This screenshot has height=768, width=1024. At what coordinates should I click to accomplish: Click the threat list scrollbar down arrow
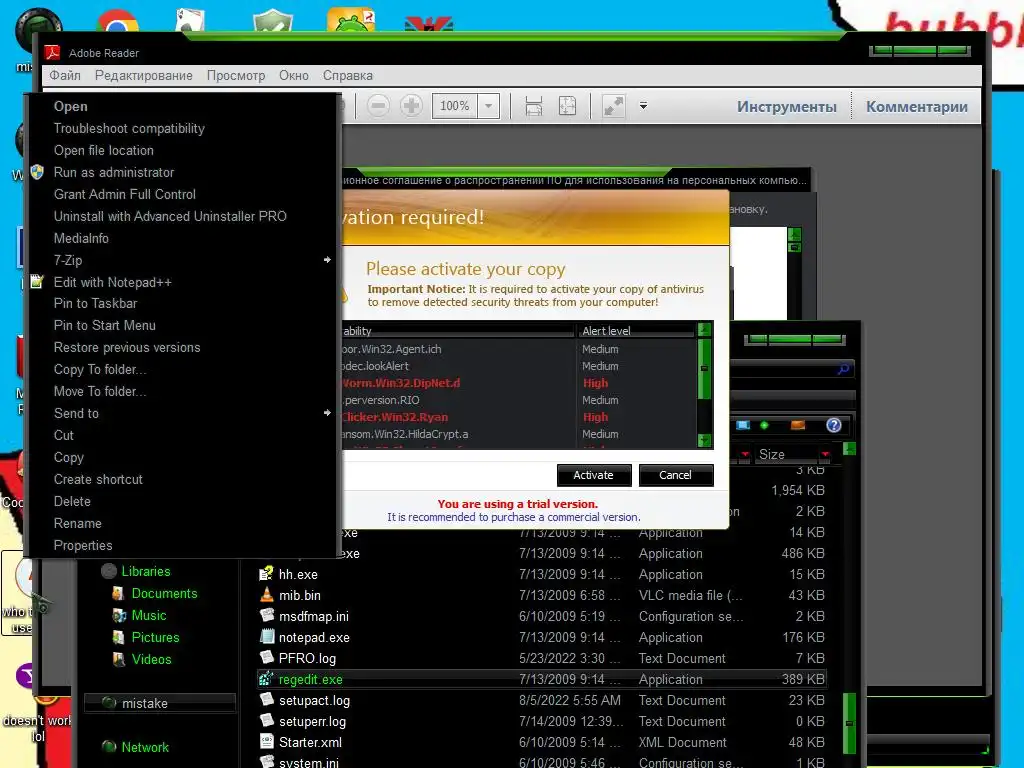pyautogui.click(x=704, y=441)
